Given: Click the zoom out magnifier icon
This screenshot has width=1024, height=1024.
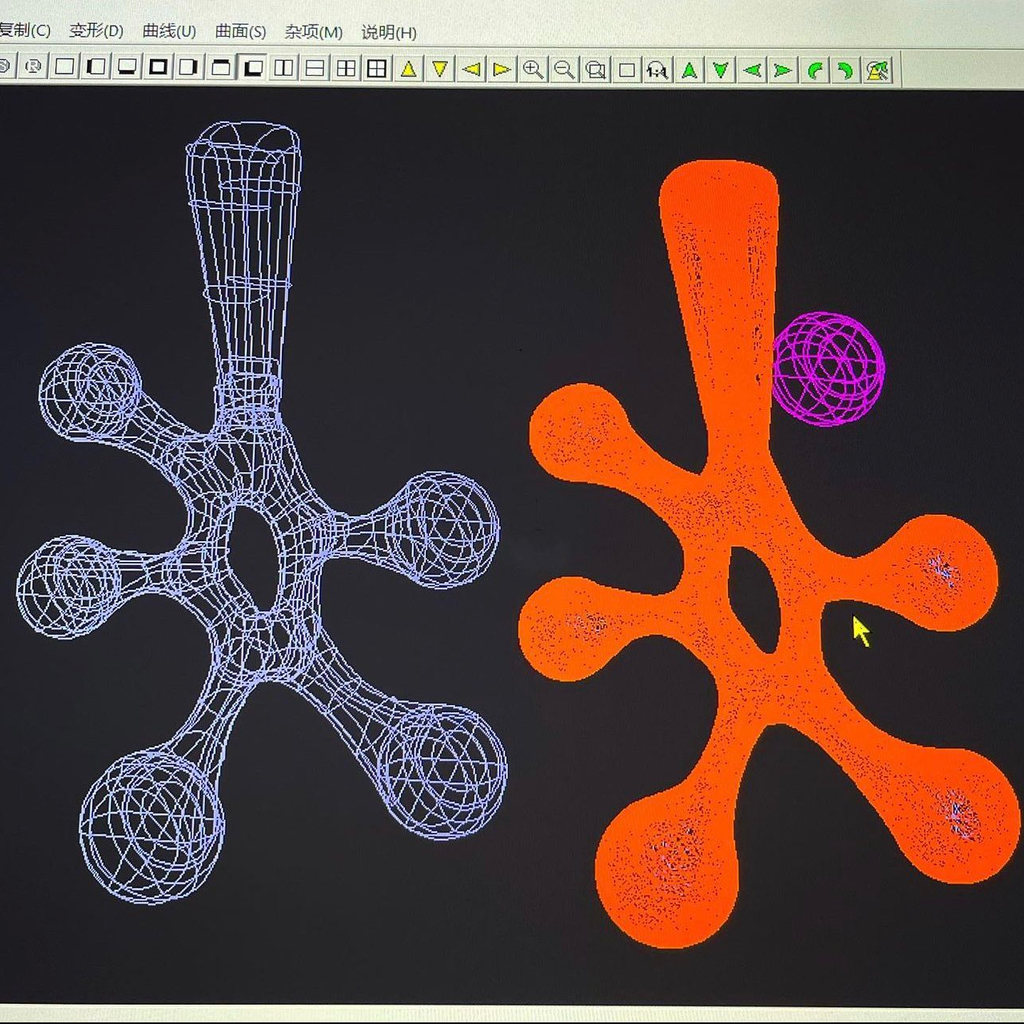Looking at the screenshot, I should (564, 69).
